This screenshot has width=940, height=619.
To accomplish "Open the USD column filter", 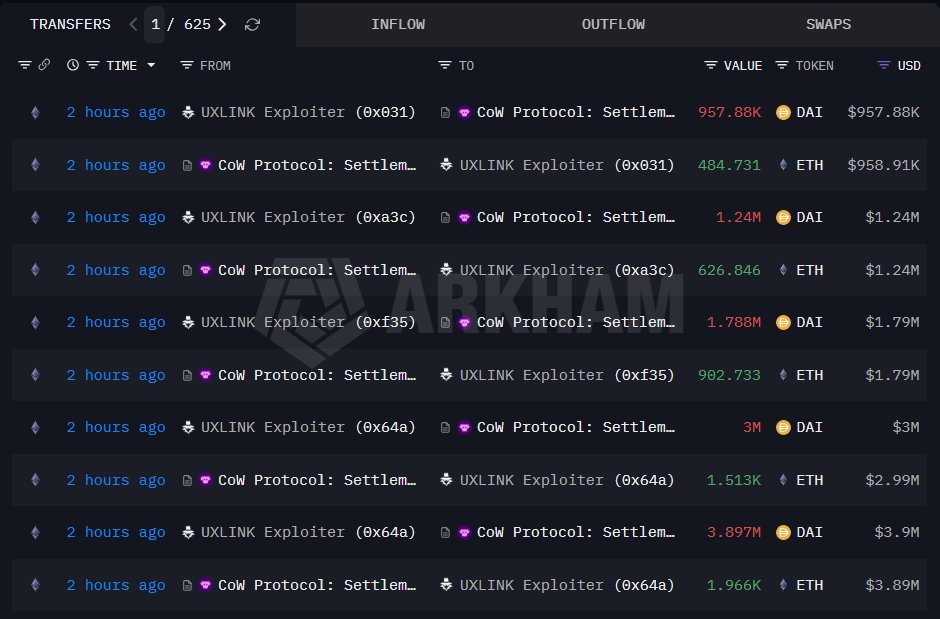I will coord(883,65).
